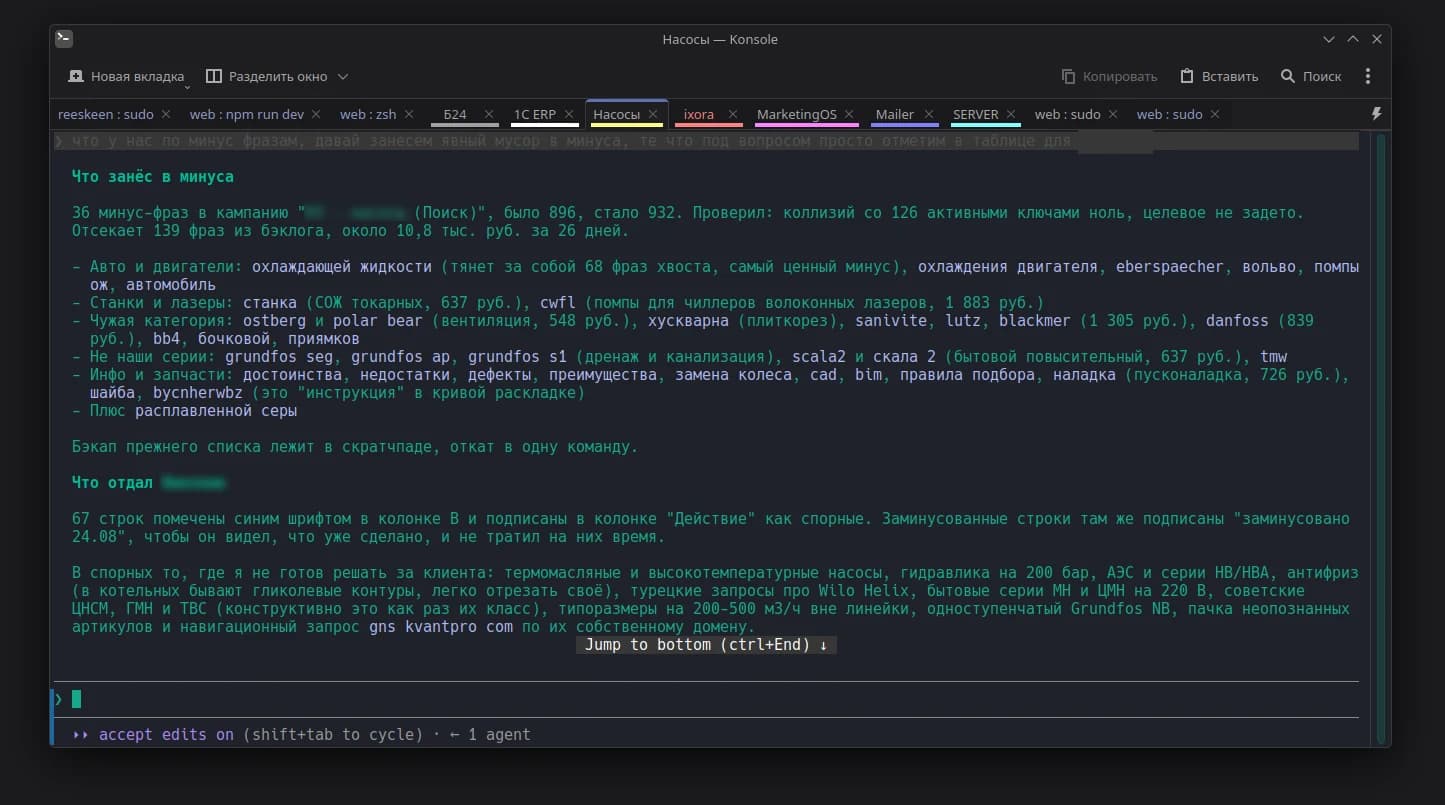Close the Б24 tab
1445x805 pixels.
click(x=489, y=114)
